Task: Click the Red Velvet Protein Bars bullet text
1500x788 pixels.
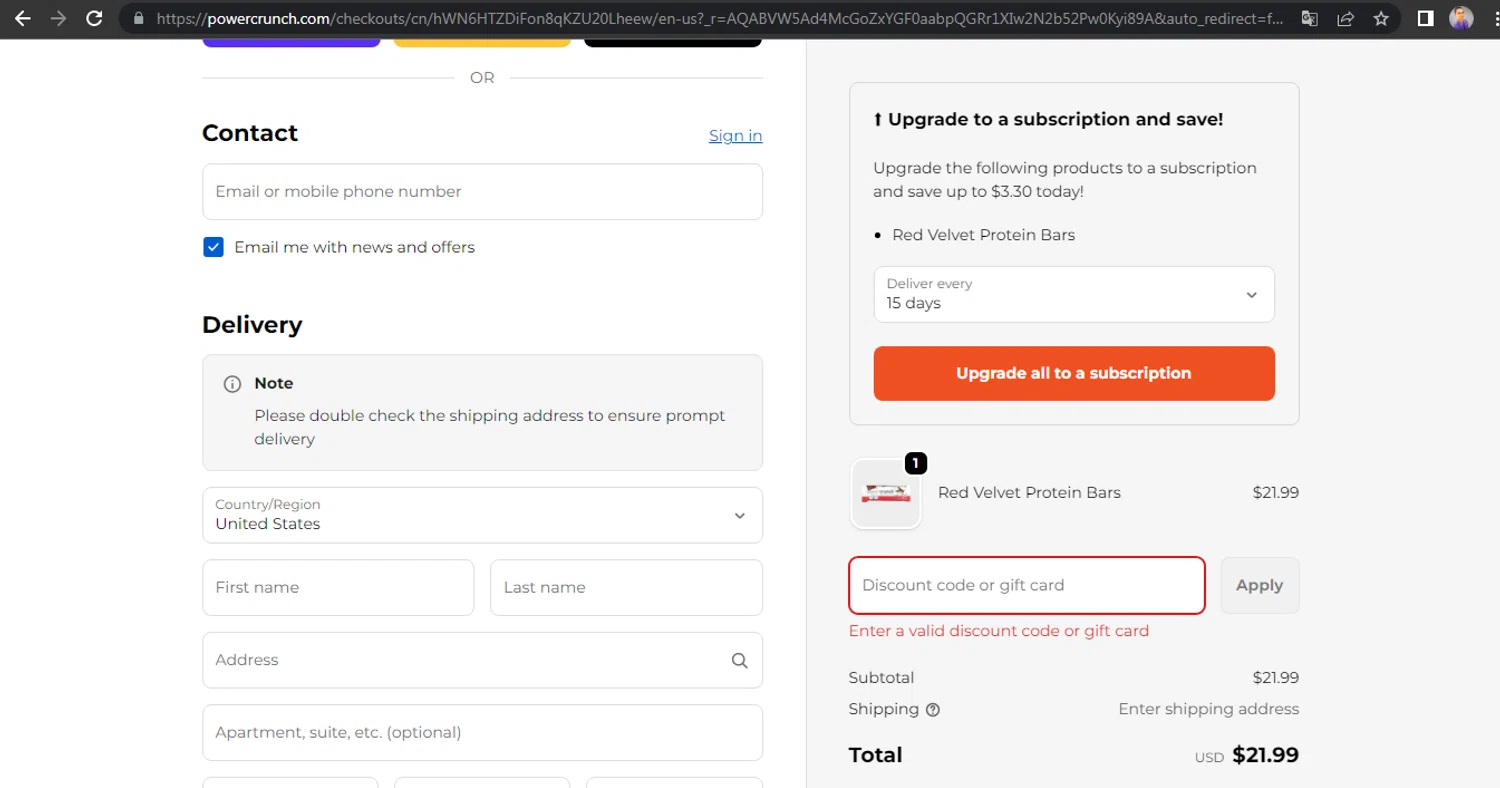Action: (983, 235)
